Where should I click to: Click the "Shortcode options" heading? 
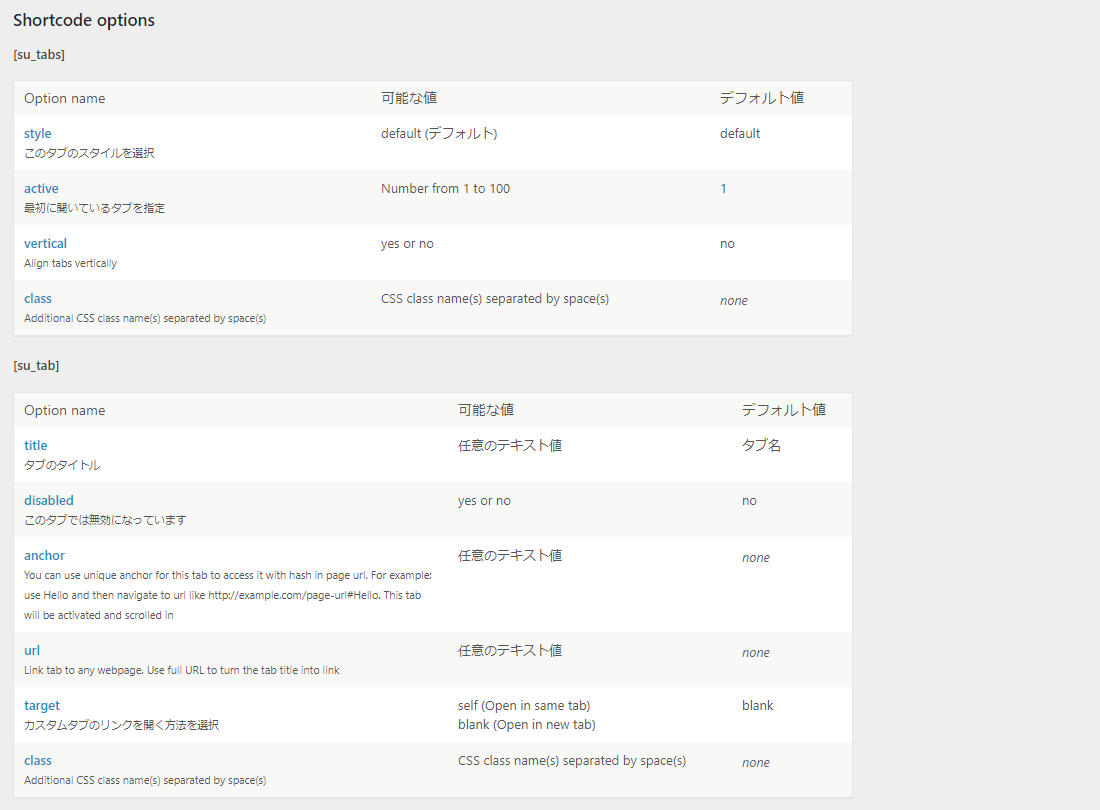click(84, 20)
